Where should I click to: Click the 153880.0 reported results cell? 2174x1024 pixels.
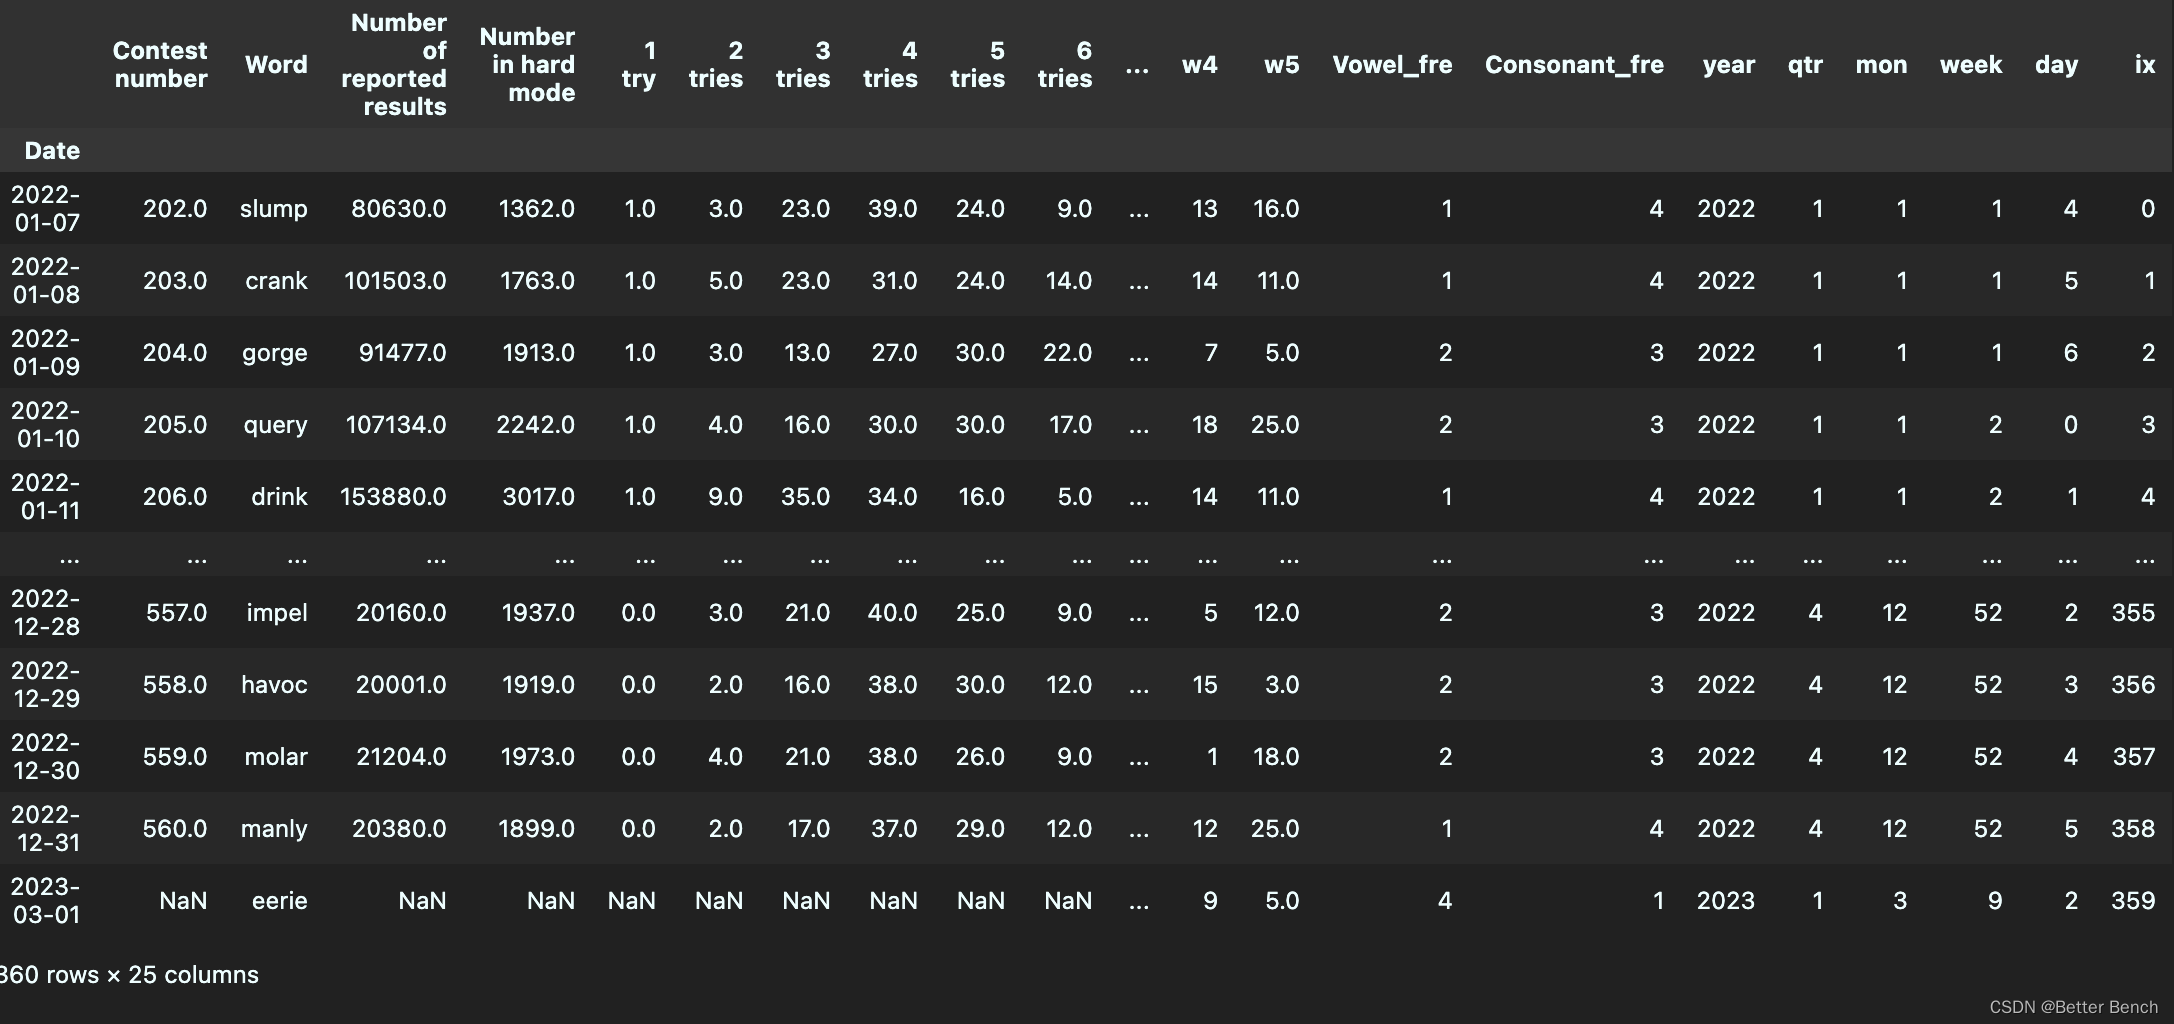click(393, 497)
